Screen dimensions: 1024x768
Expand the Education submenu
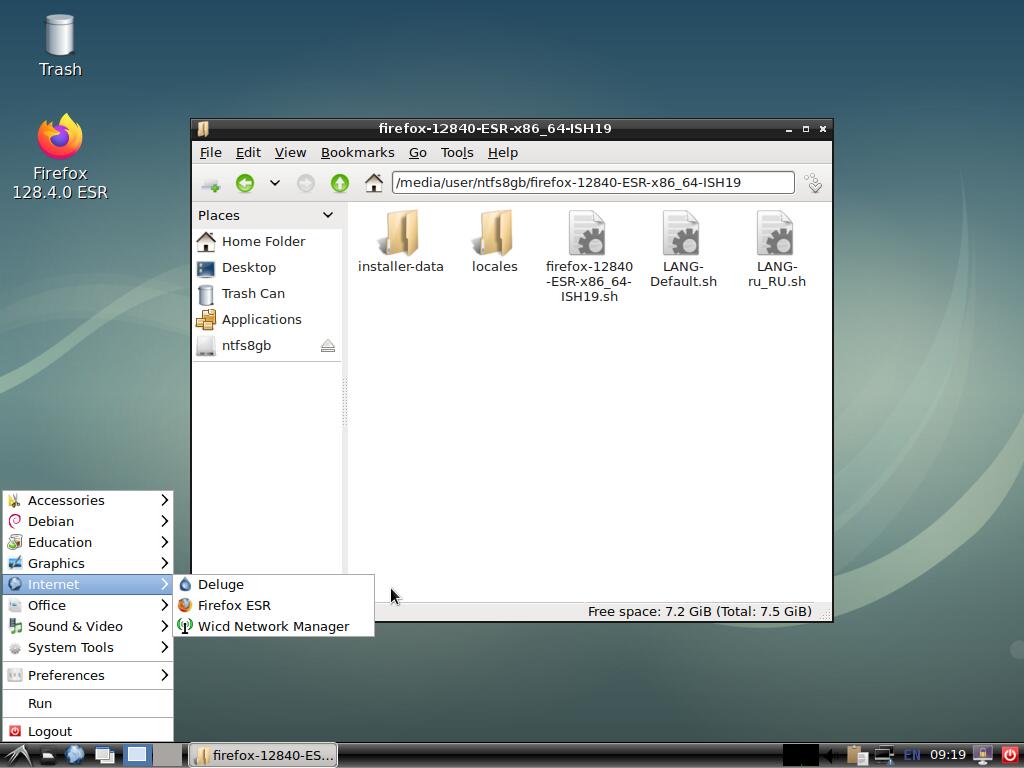(88, 543)
